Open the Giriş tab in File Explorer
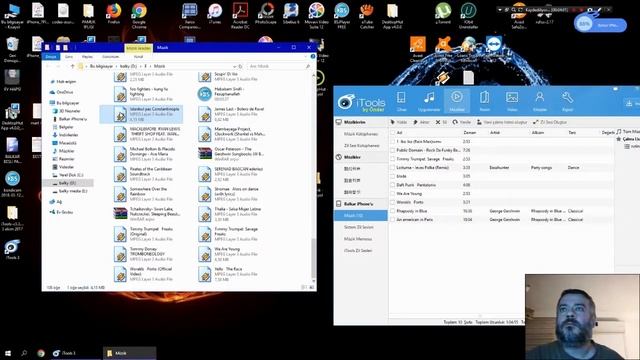The image size is (640, 360). click(69, 57)
